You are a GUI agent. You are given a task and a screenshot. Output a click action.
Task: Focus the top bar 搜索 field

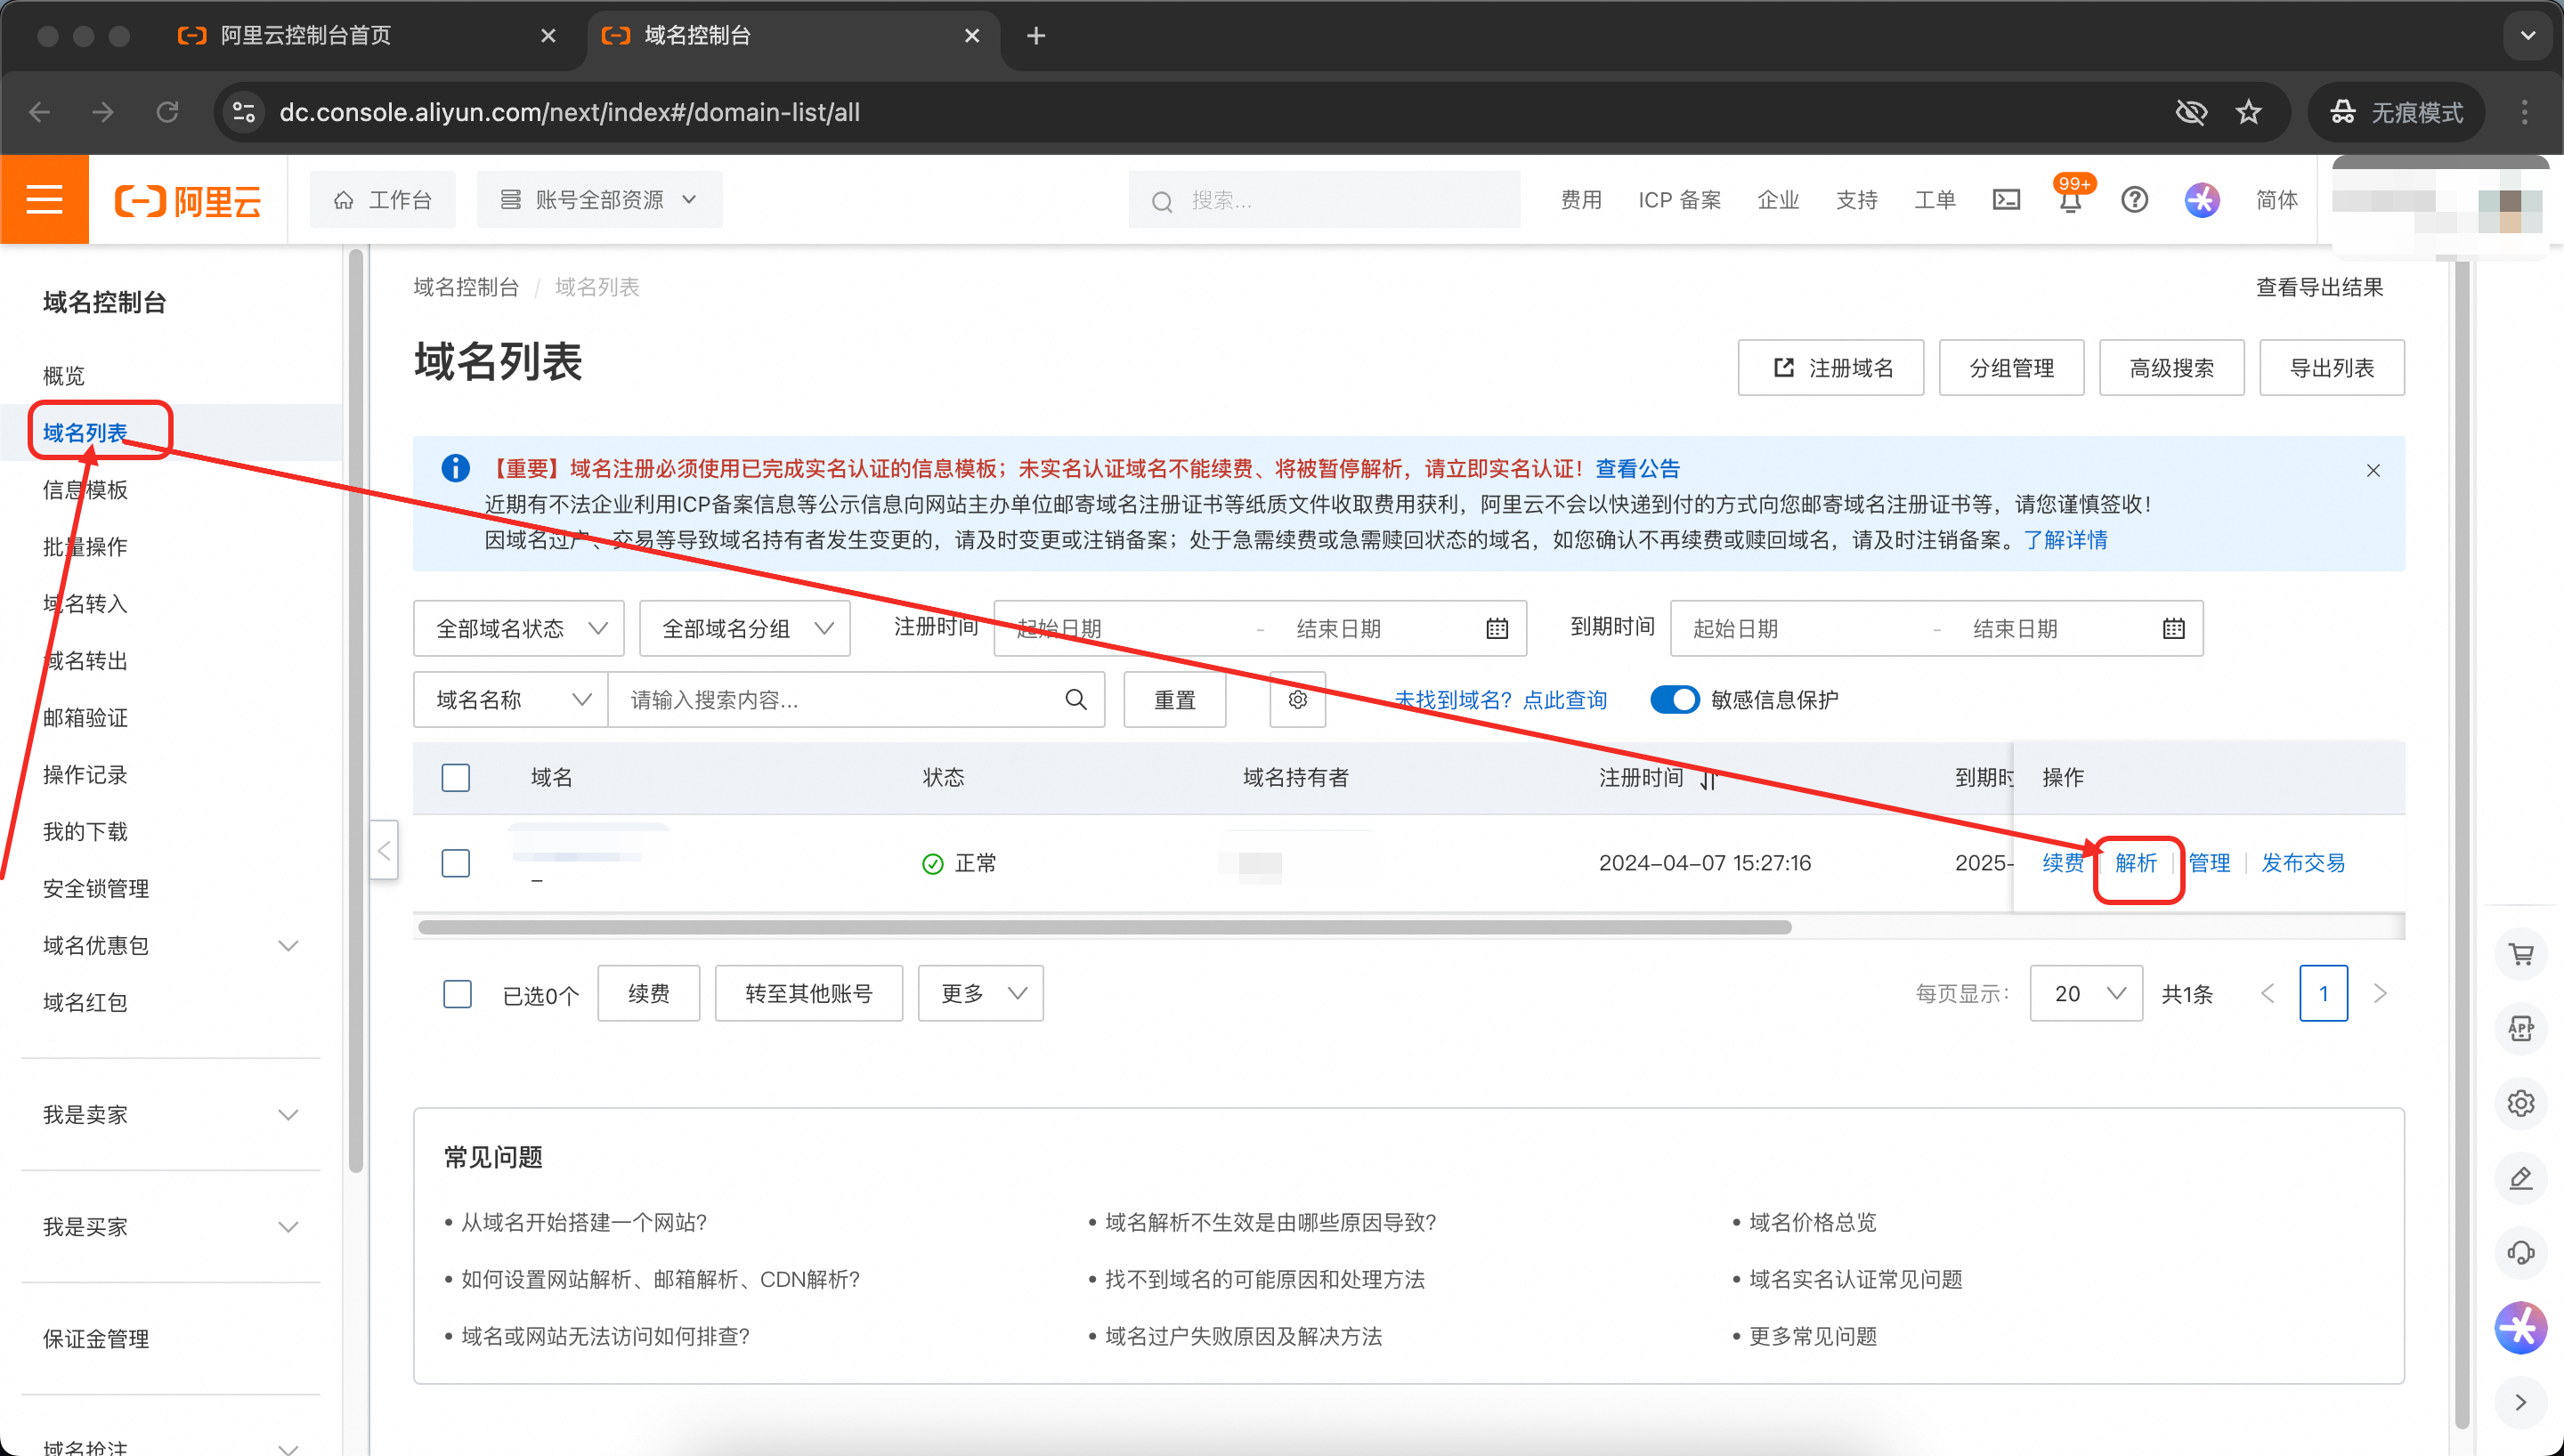pos(1324,199)
